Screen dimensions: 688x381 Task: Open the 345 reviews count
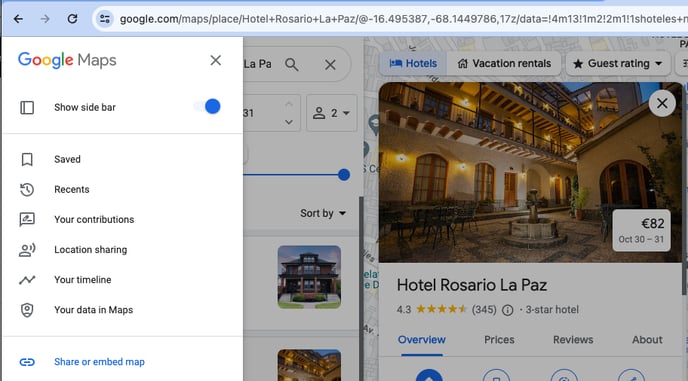coord(484,310)
